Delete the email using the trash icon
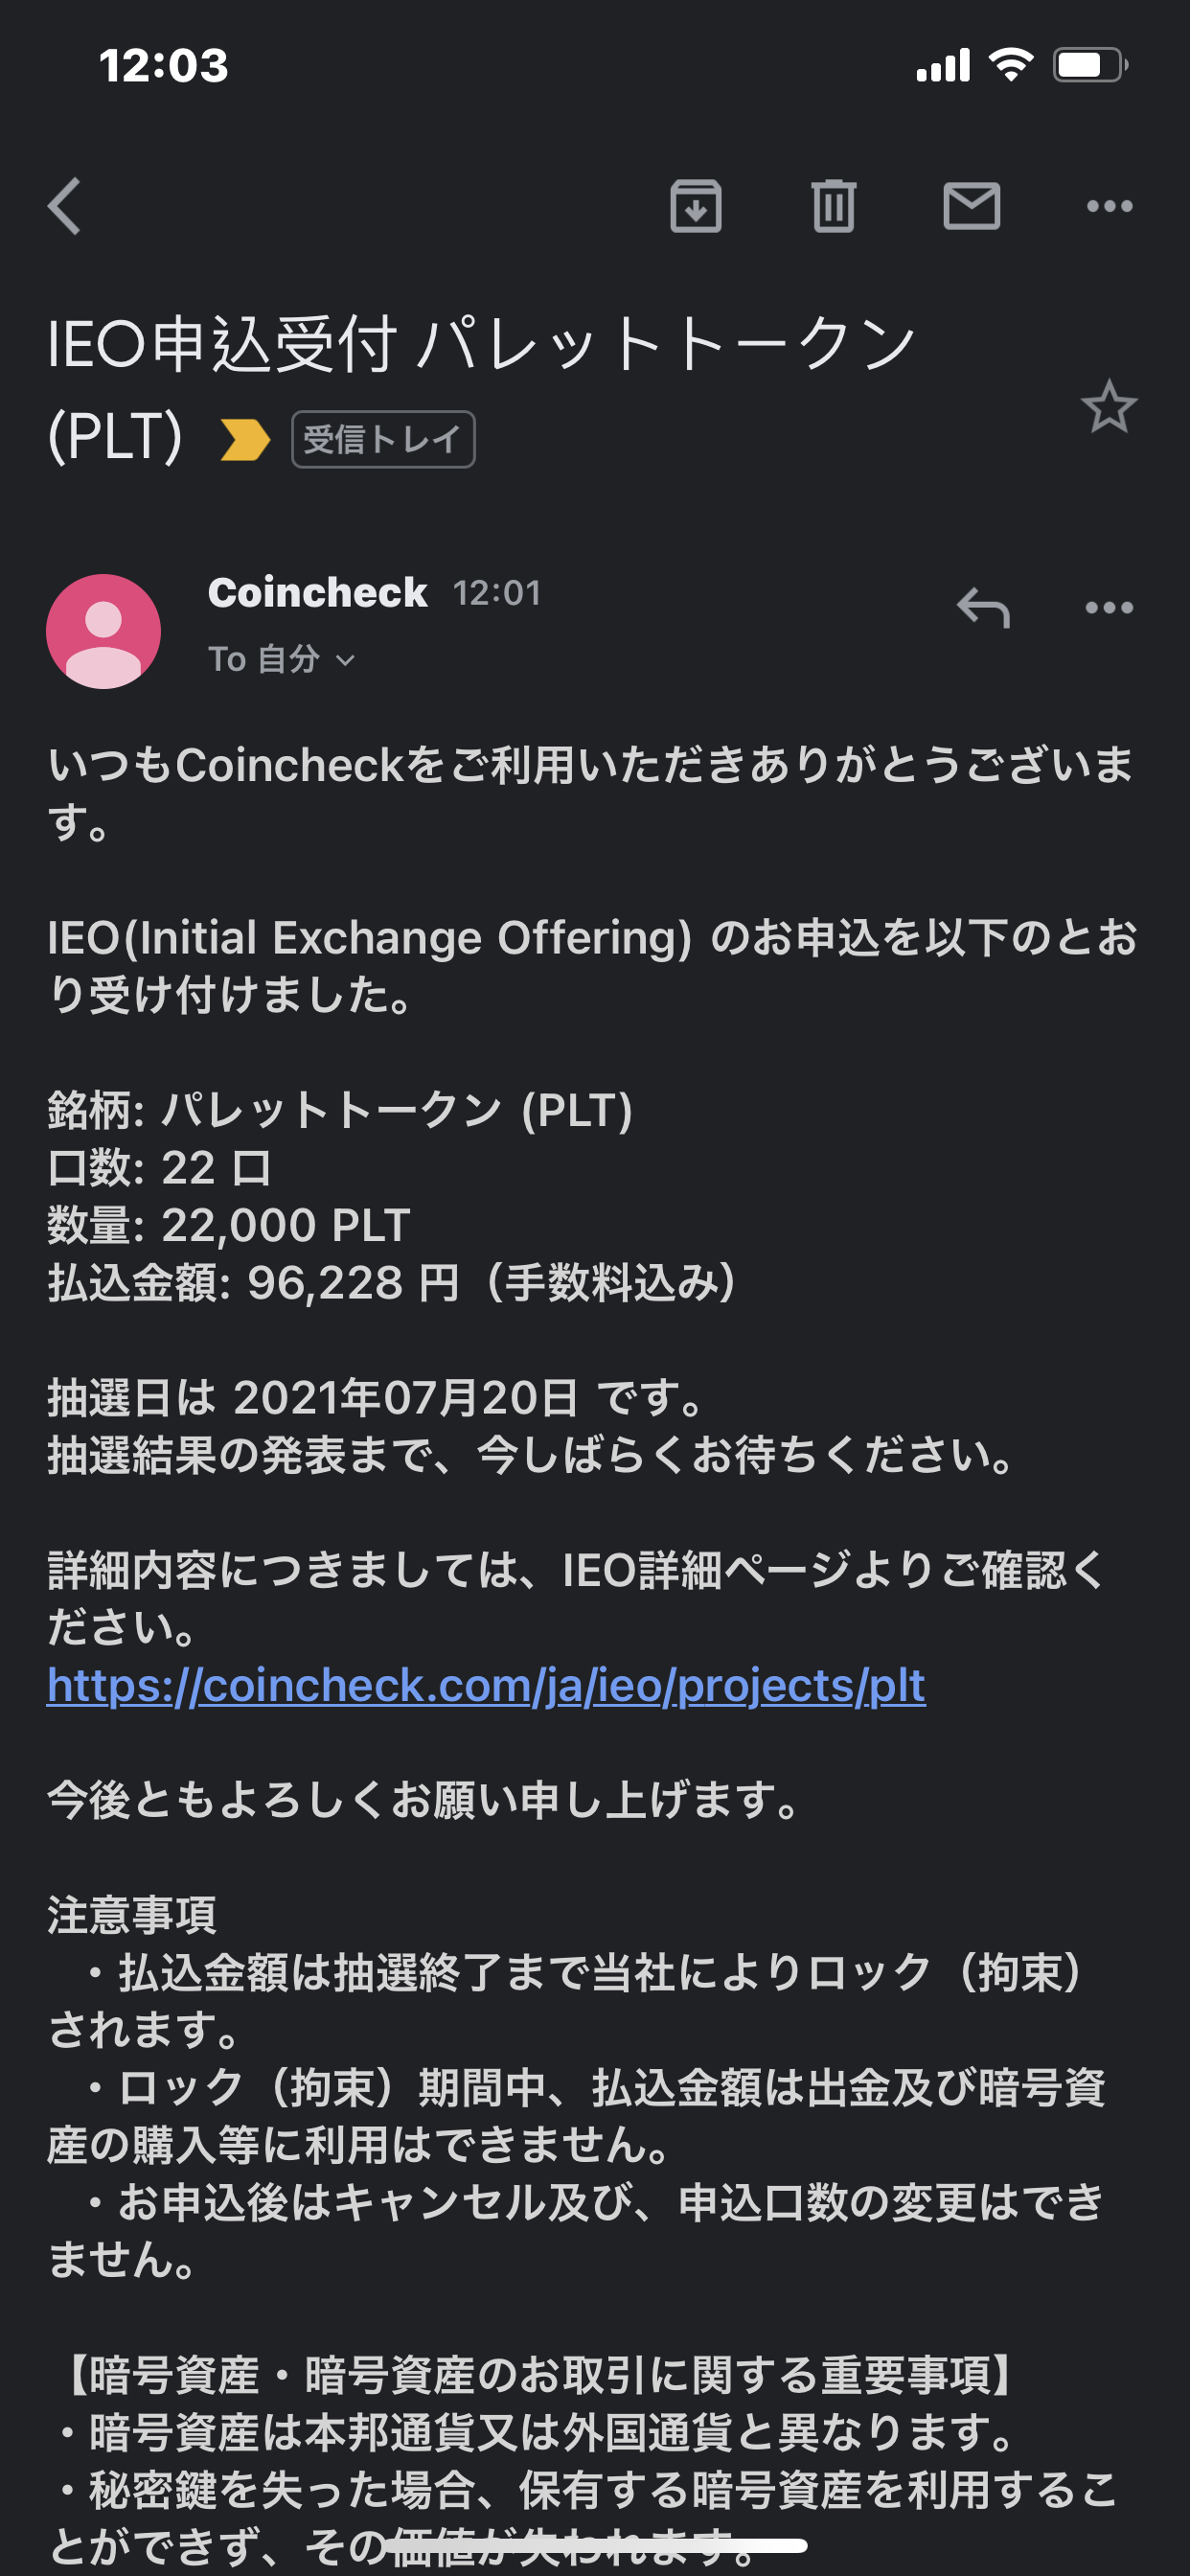Viewport: 1190px width, 2576px height. (x=833, y=207)
